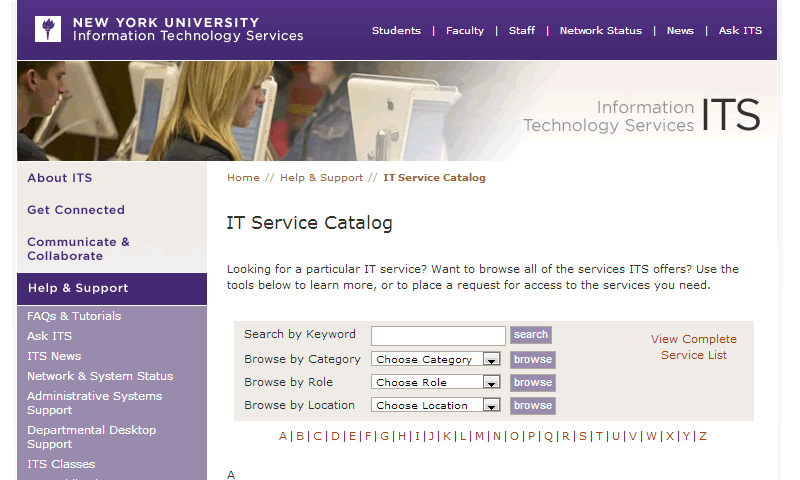
Task: Click the ITS header banner image
Action: (397, 111)
